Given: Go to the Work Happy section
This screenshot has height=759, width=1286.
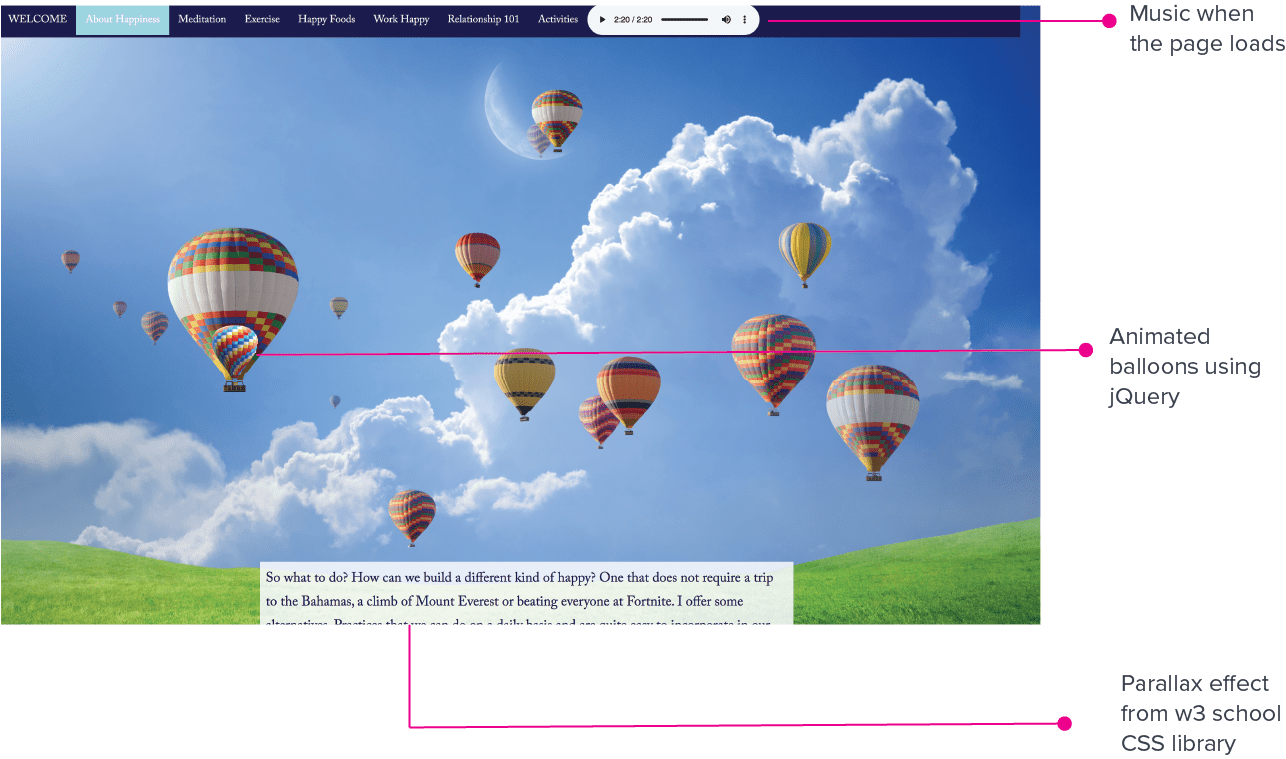Looking at the screenshot, I should (400, 18).
